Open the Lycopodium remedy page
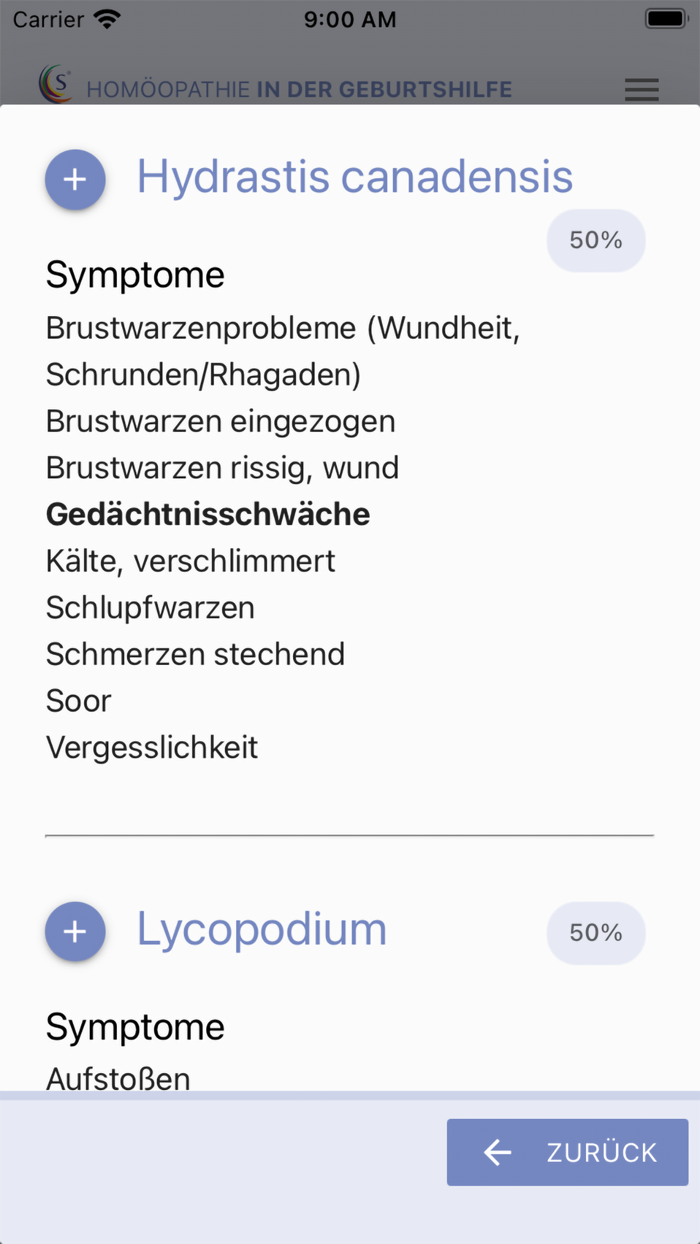700x1244 pixels. click(261, 929)
